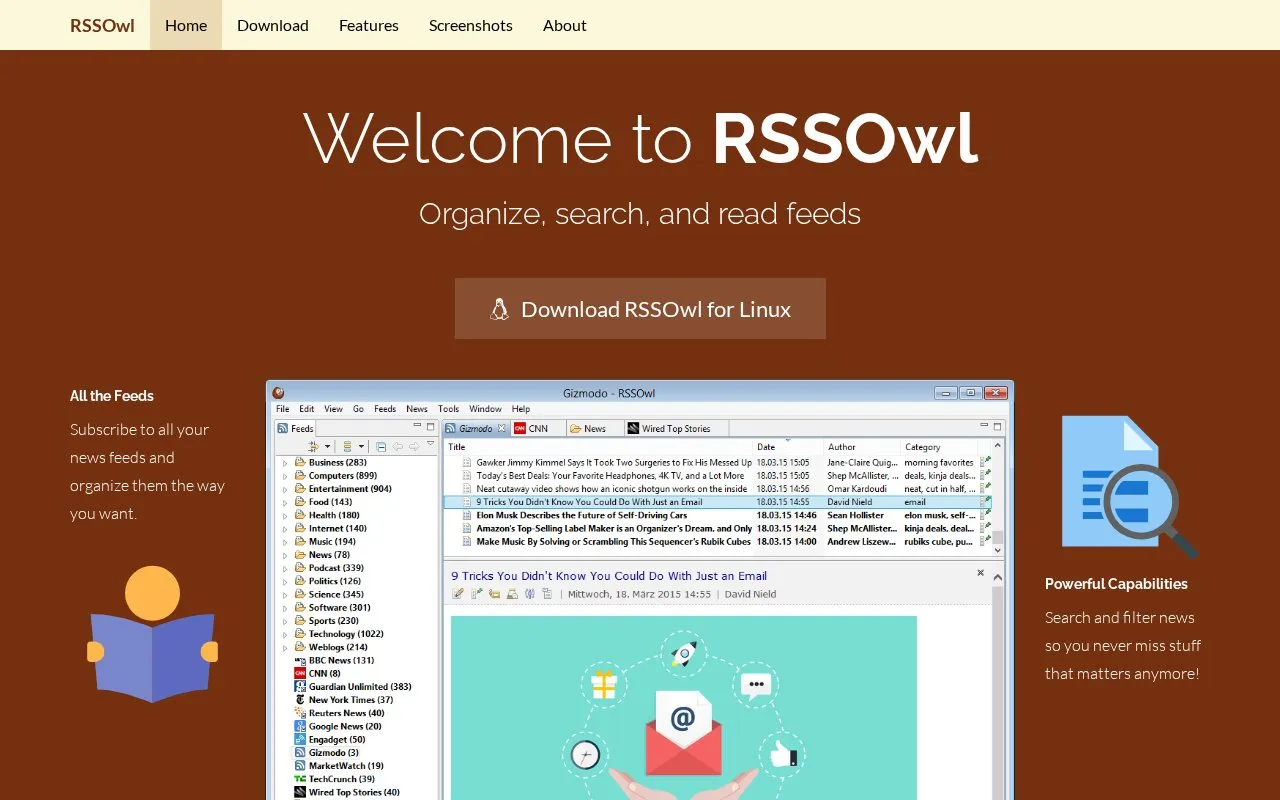This screenshot has height=800, width=1280.
Task: Click the RSSOwl application screenshot image
Action: [640, 590]
